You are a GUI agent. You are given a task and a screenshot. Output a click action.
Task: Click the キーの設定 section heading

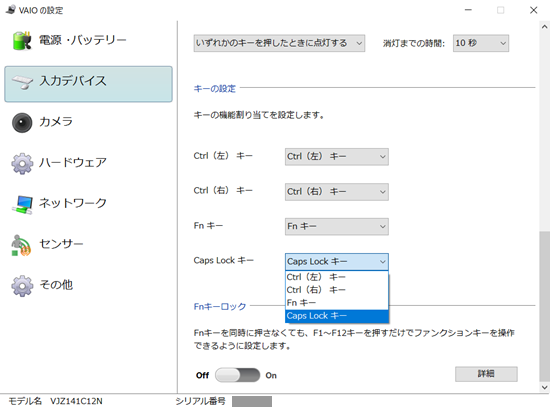(215, 88)
